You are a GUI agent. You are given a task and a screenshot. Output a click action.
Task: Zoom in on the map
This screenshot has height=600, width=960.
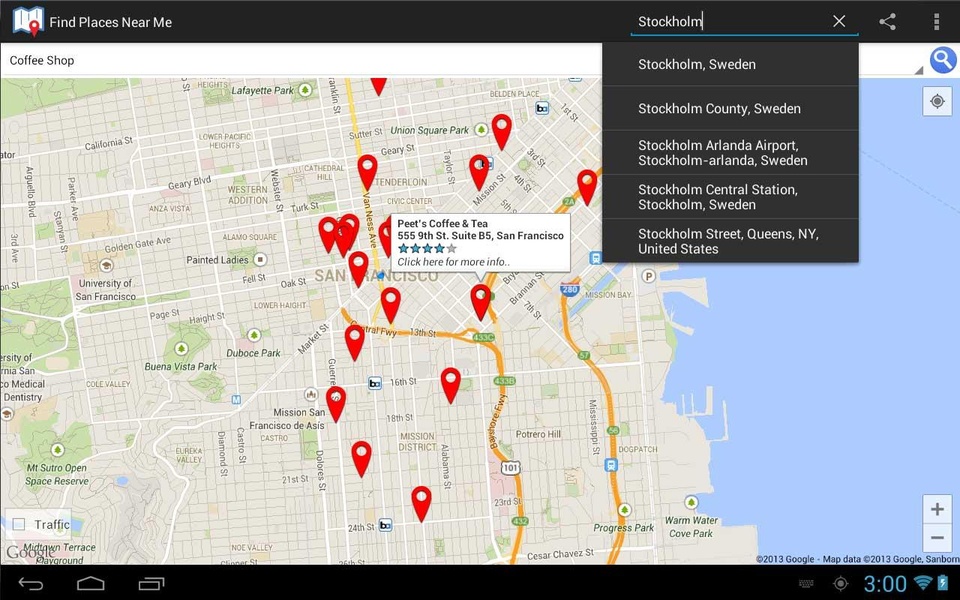(x=937, y=509)
